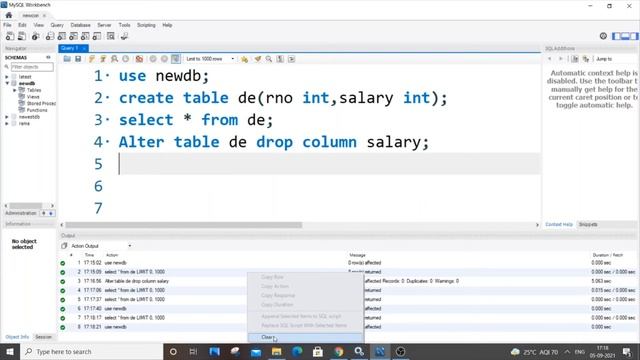Image resolution: width=640 pixels, height=360 pixels.
Task: Click the back arrow in SQL Additions
Action: click(549, 59)
